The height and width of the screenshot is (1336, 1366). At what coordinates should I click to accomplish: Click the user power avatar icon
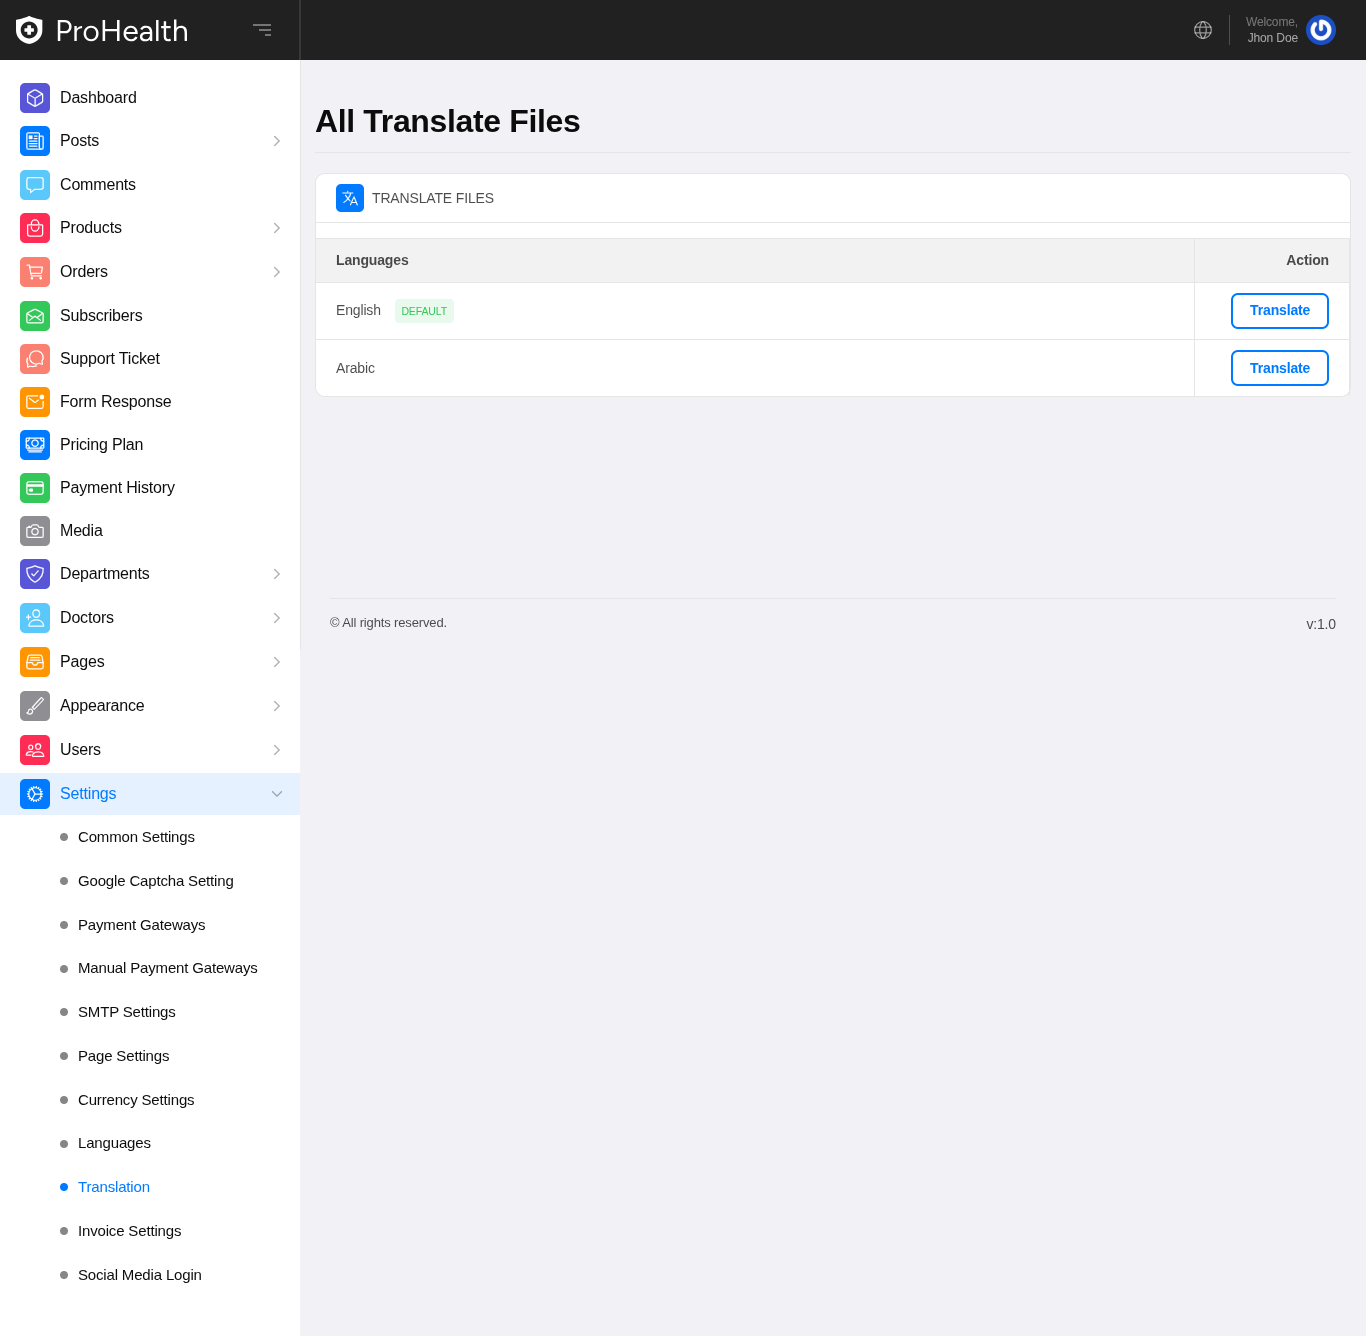coord(1320,30)
